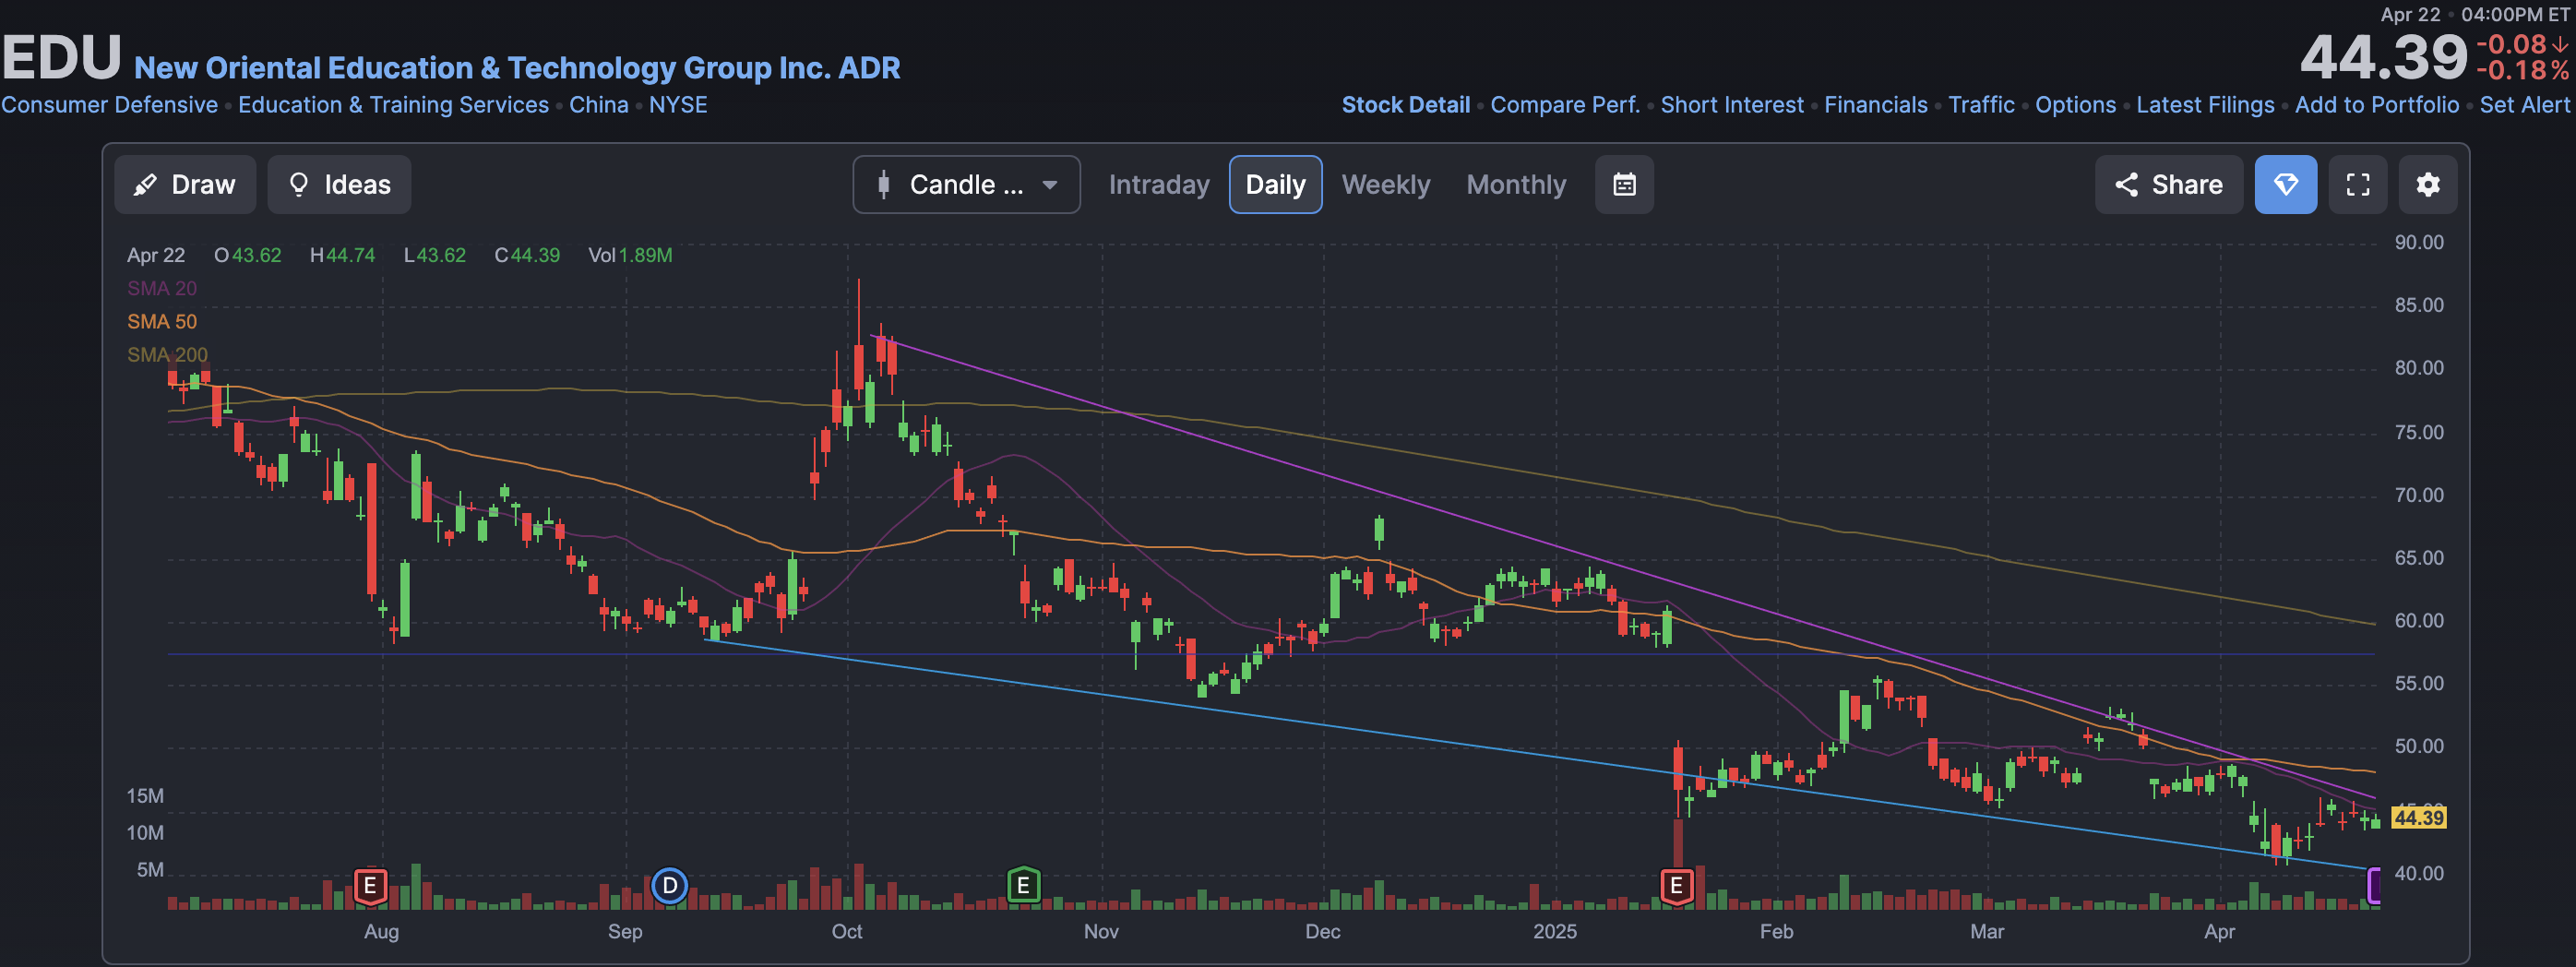Screen dimensions: 2576x967
Task: Open the Traffic link
Action: pos(1981,105)
